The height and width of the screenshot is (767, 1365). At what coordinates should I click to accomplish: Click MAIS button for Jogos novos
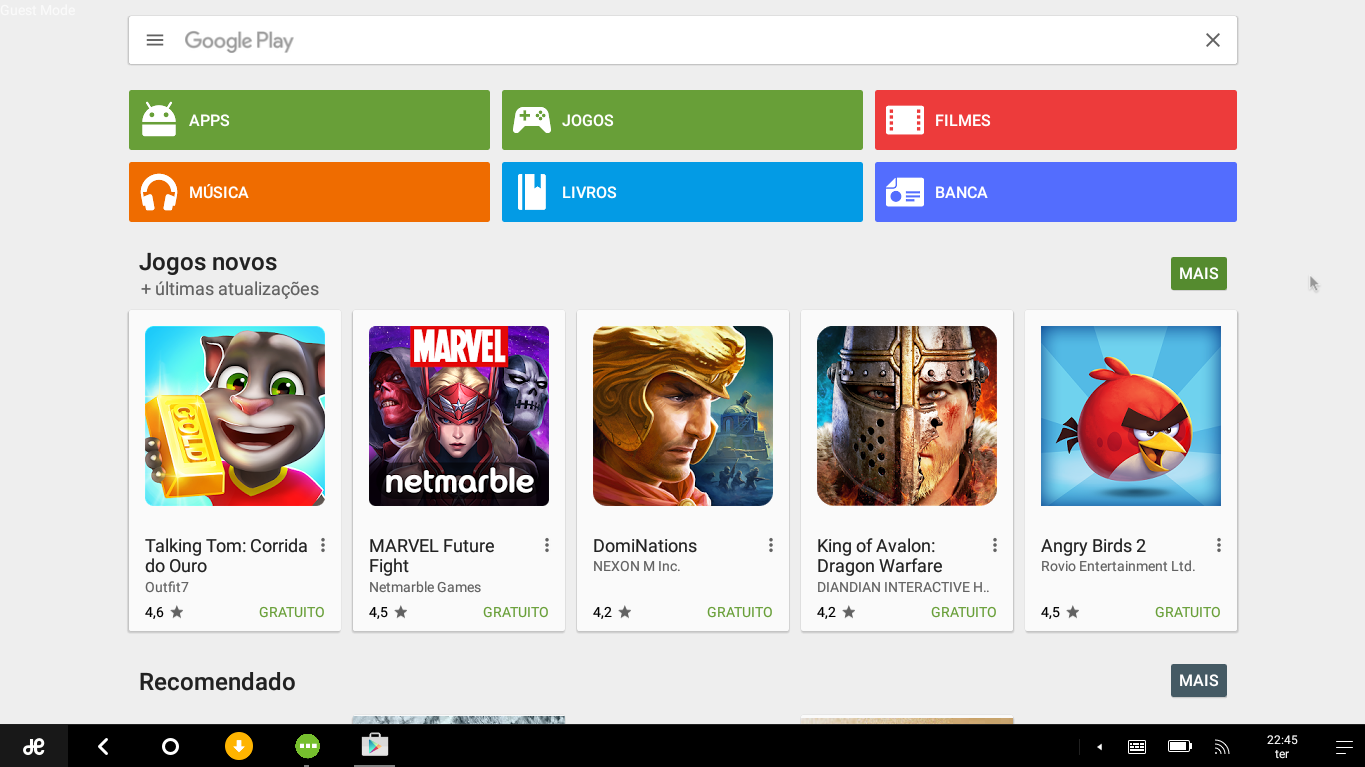1199,273
